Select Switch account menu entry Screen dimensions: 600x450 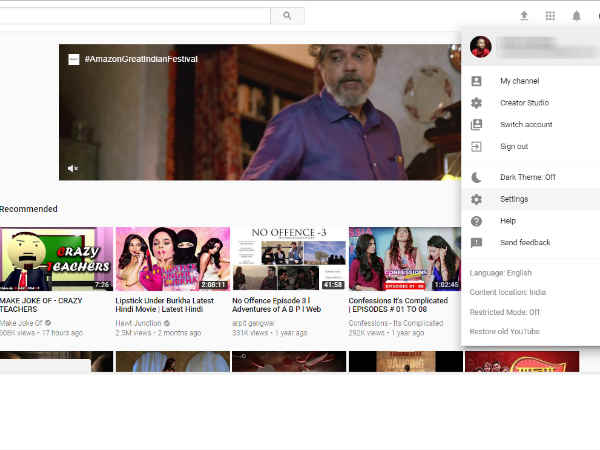pos(531,125)
